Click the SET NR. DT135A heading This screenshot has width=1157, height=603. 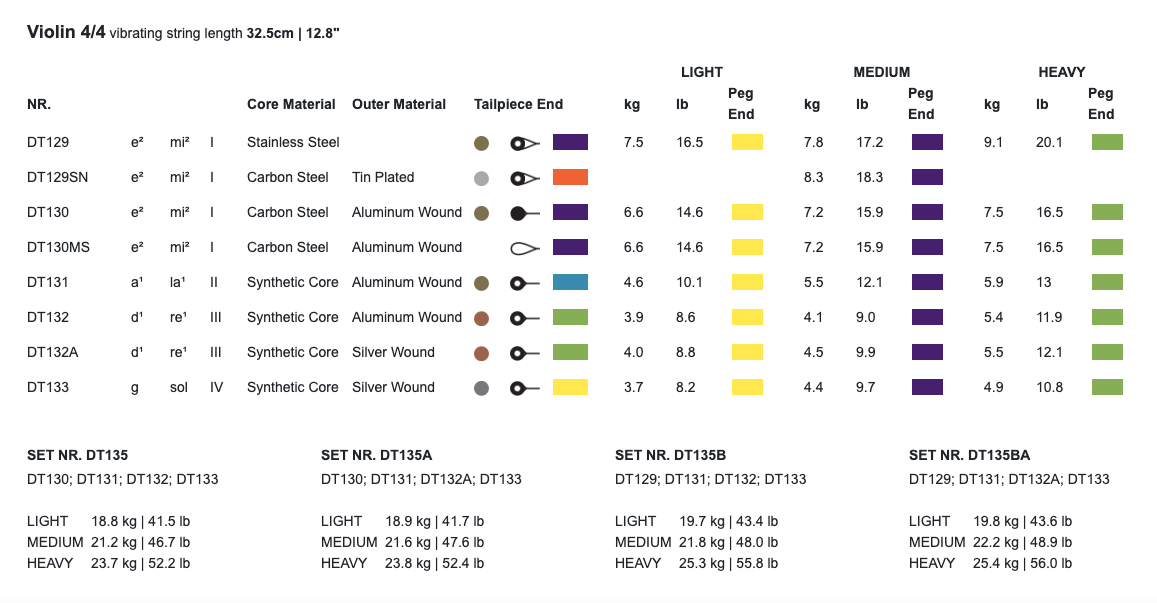click(x=376, y=455)
